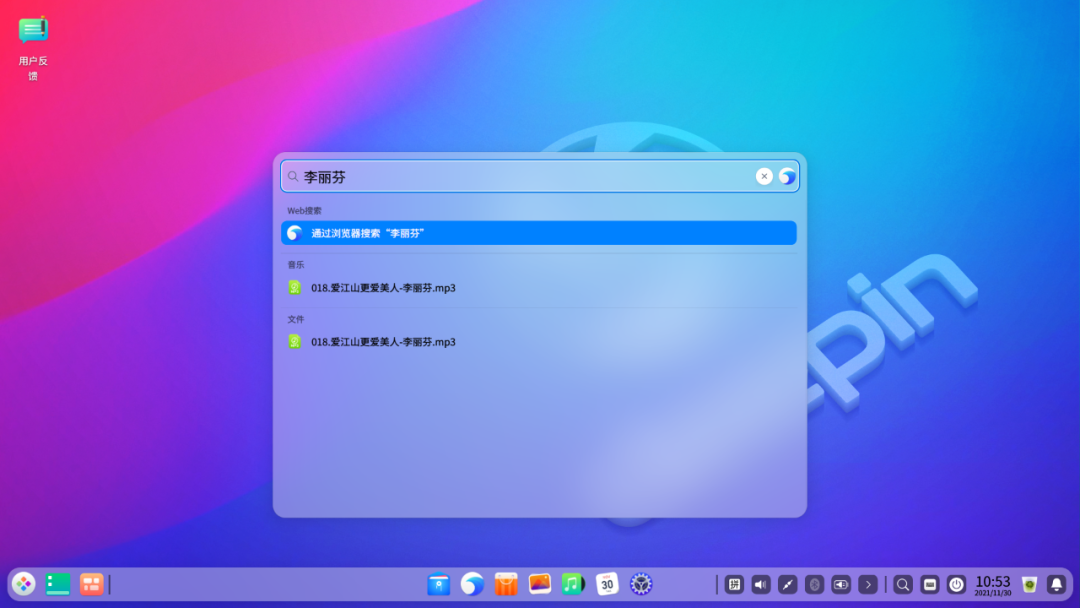Open the calendar showing 30 in dock

click(607, 584)
